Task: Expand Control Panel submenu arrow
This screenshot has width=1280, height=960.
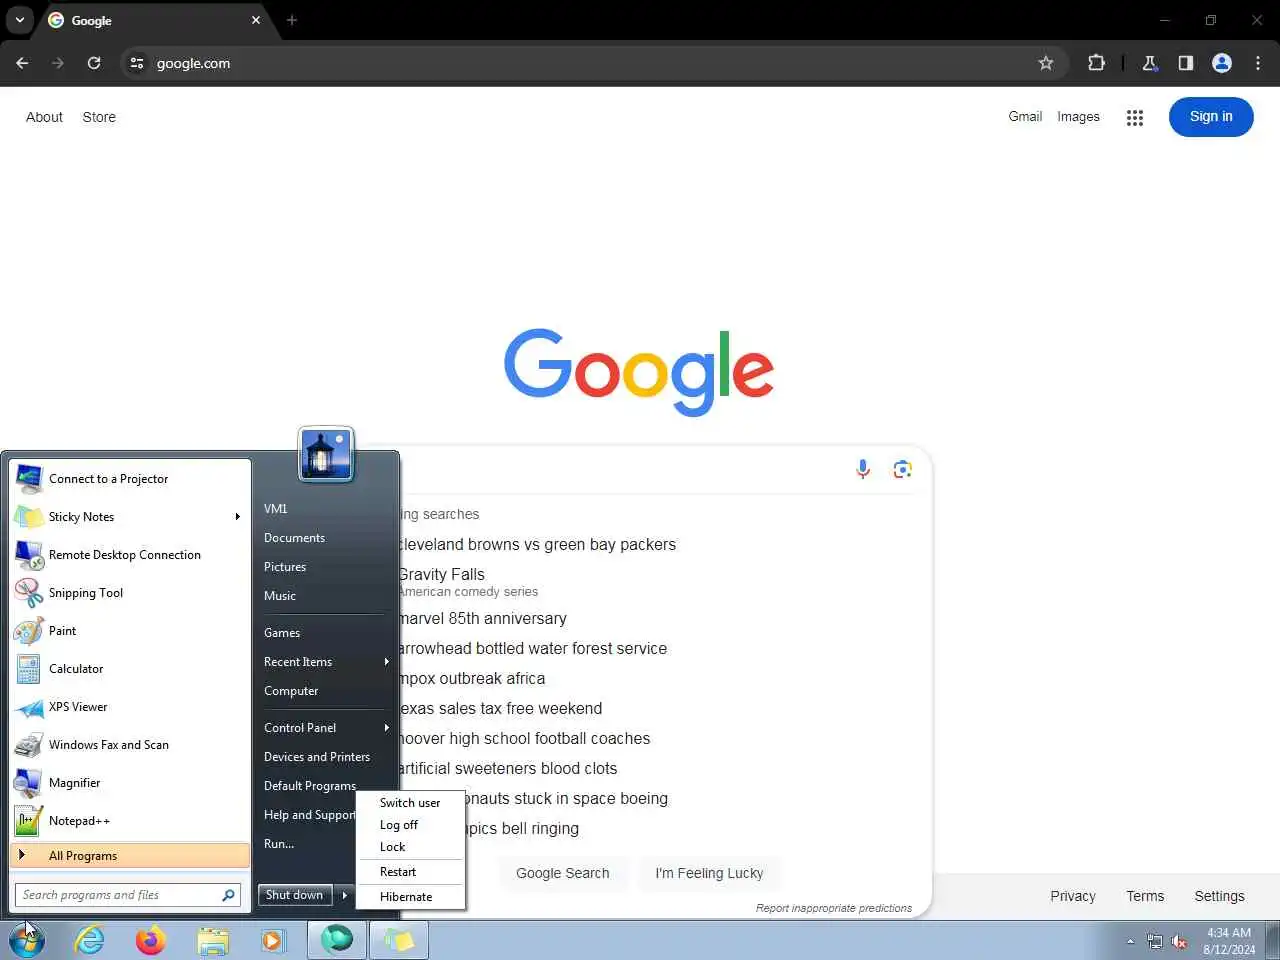Action: [386, 728]
